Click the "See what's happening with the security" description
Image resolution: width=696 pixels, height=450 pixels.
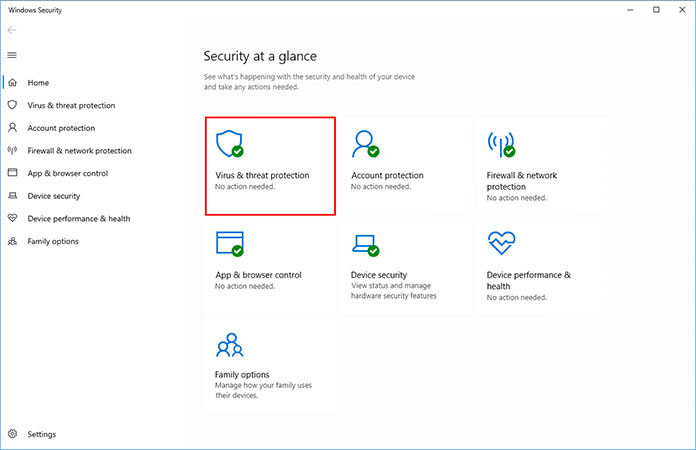point(309,82)
